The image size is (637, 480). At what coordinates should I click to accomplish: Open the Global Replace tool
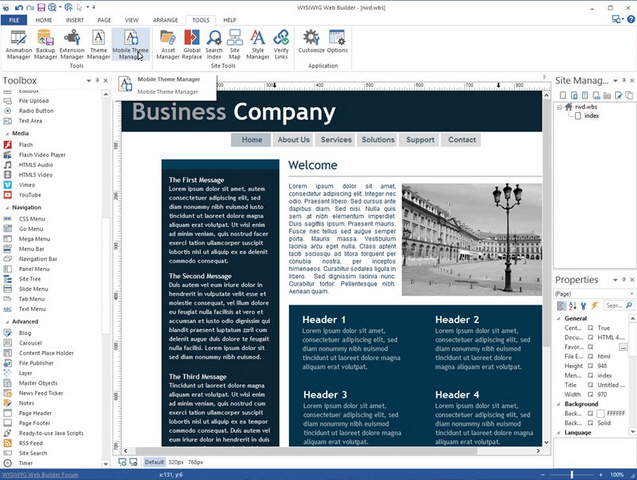point(191,44)
